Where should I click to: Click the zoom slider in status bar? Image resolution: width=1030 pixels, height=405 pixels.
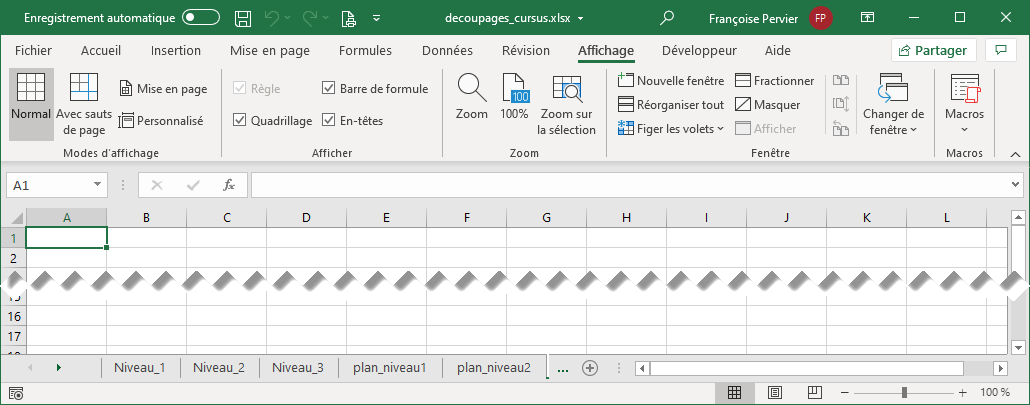click(x=904, y=393)
